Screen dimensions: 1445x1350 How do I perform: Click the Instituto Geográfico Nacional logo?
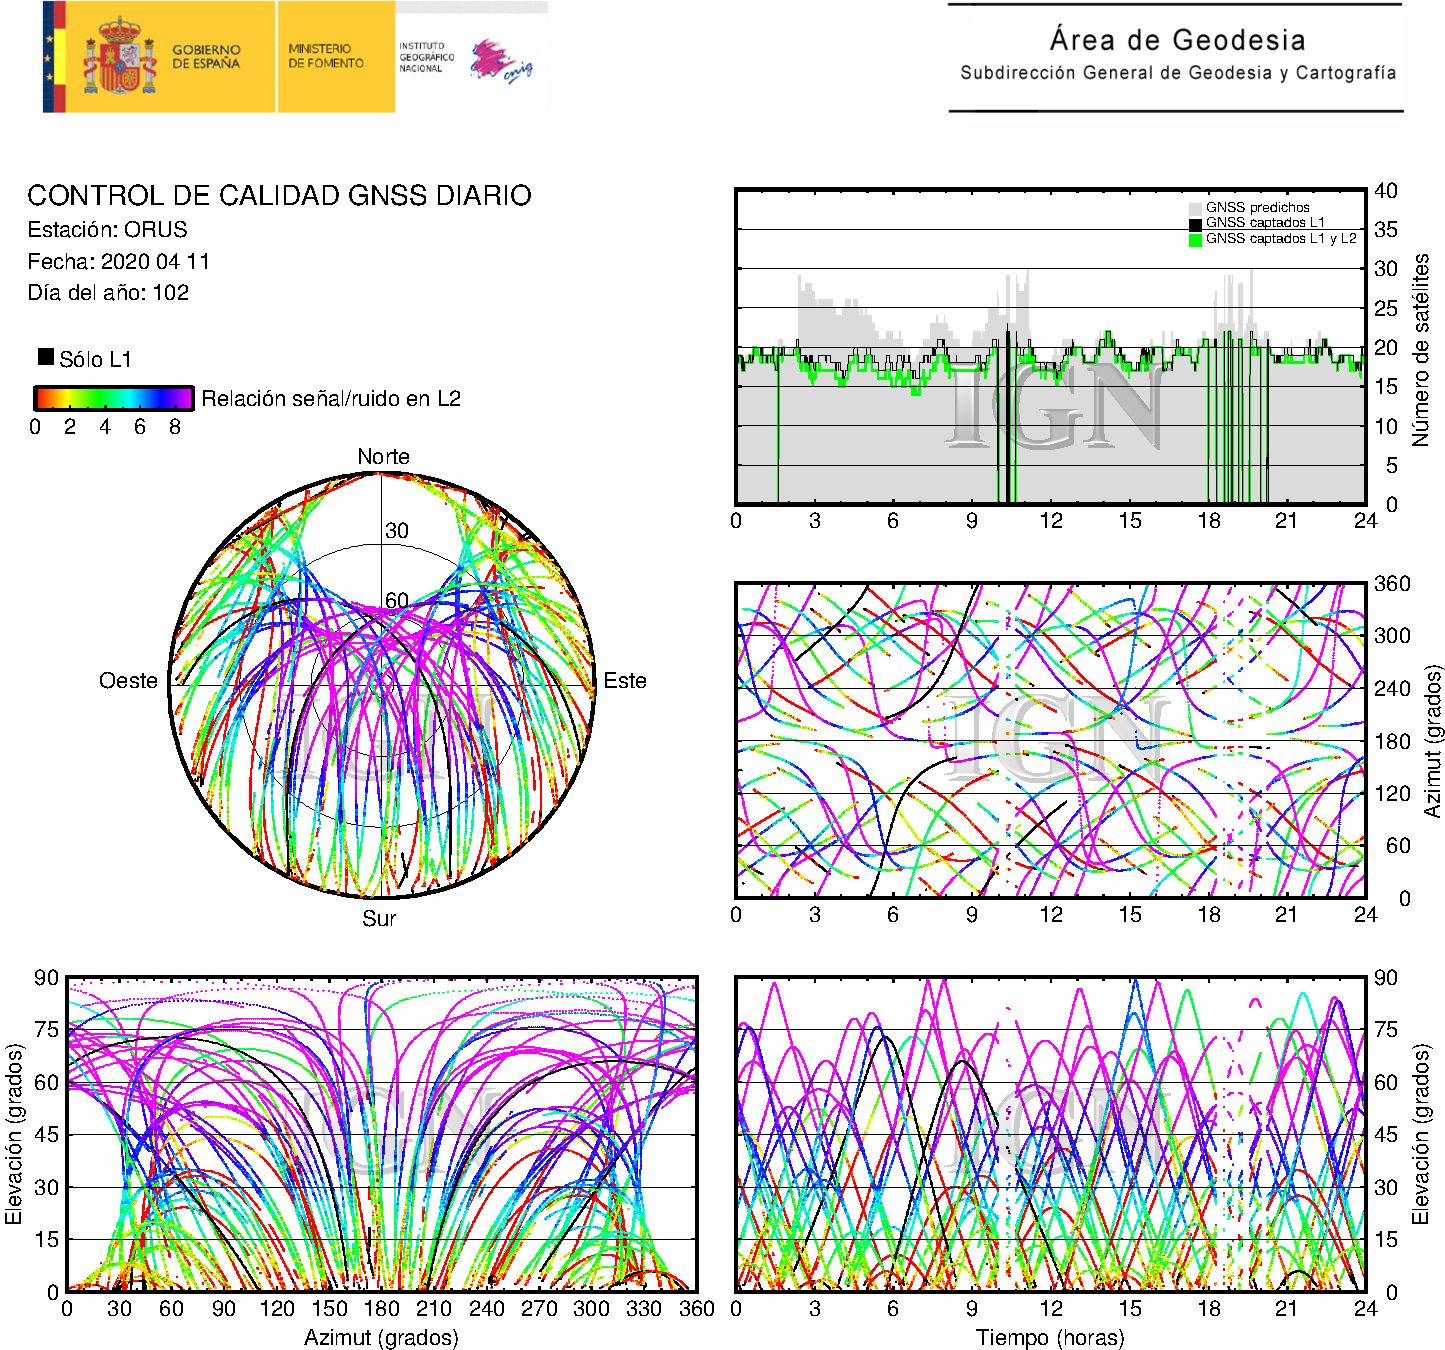425,57
